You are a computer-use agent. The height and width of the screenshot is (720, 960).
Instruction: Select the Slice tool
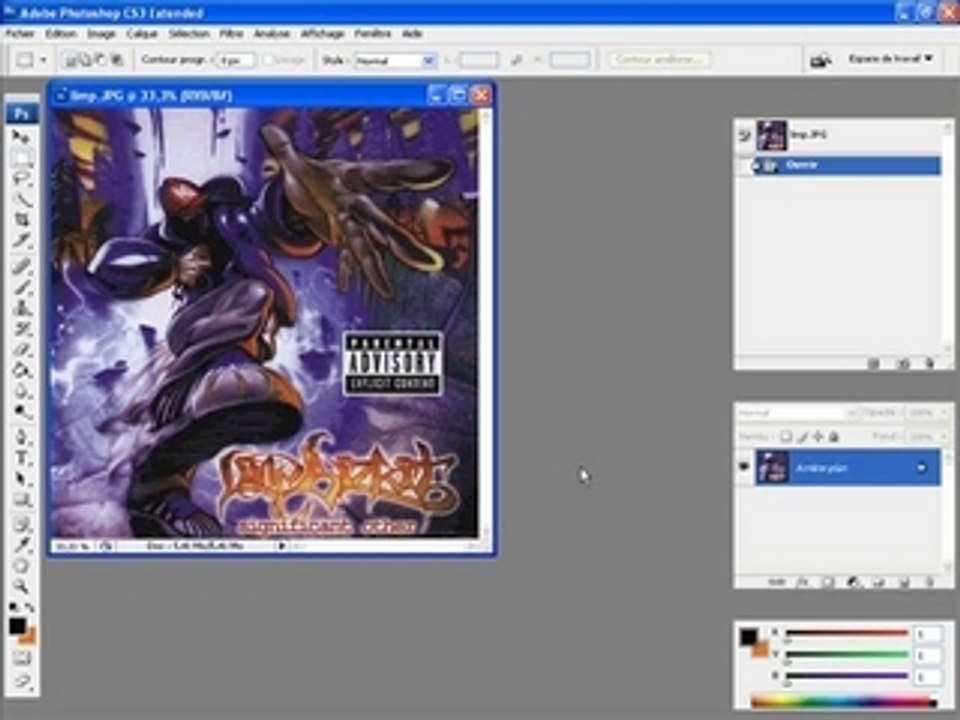tap(22, 240)
